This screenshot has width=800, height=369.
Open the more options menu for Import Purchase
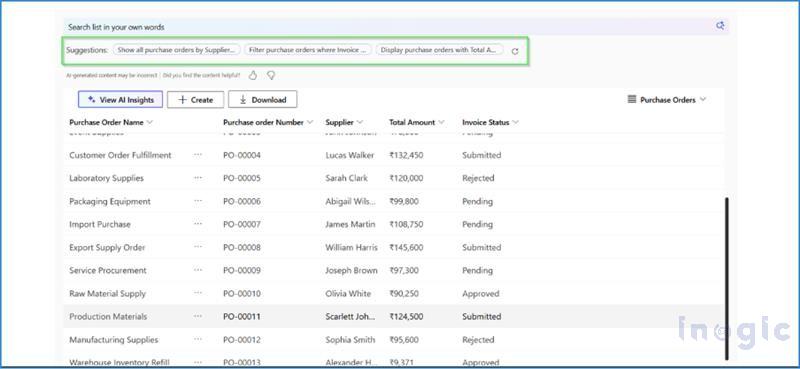(198, 224)
